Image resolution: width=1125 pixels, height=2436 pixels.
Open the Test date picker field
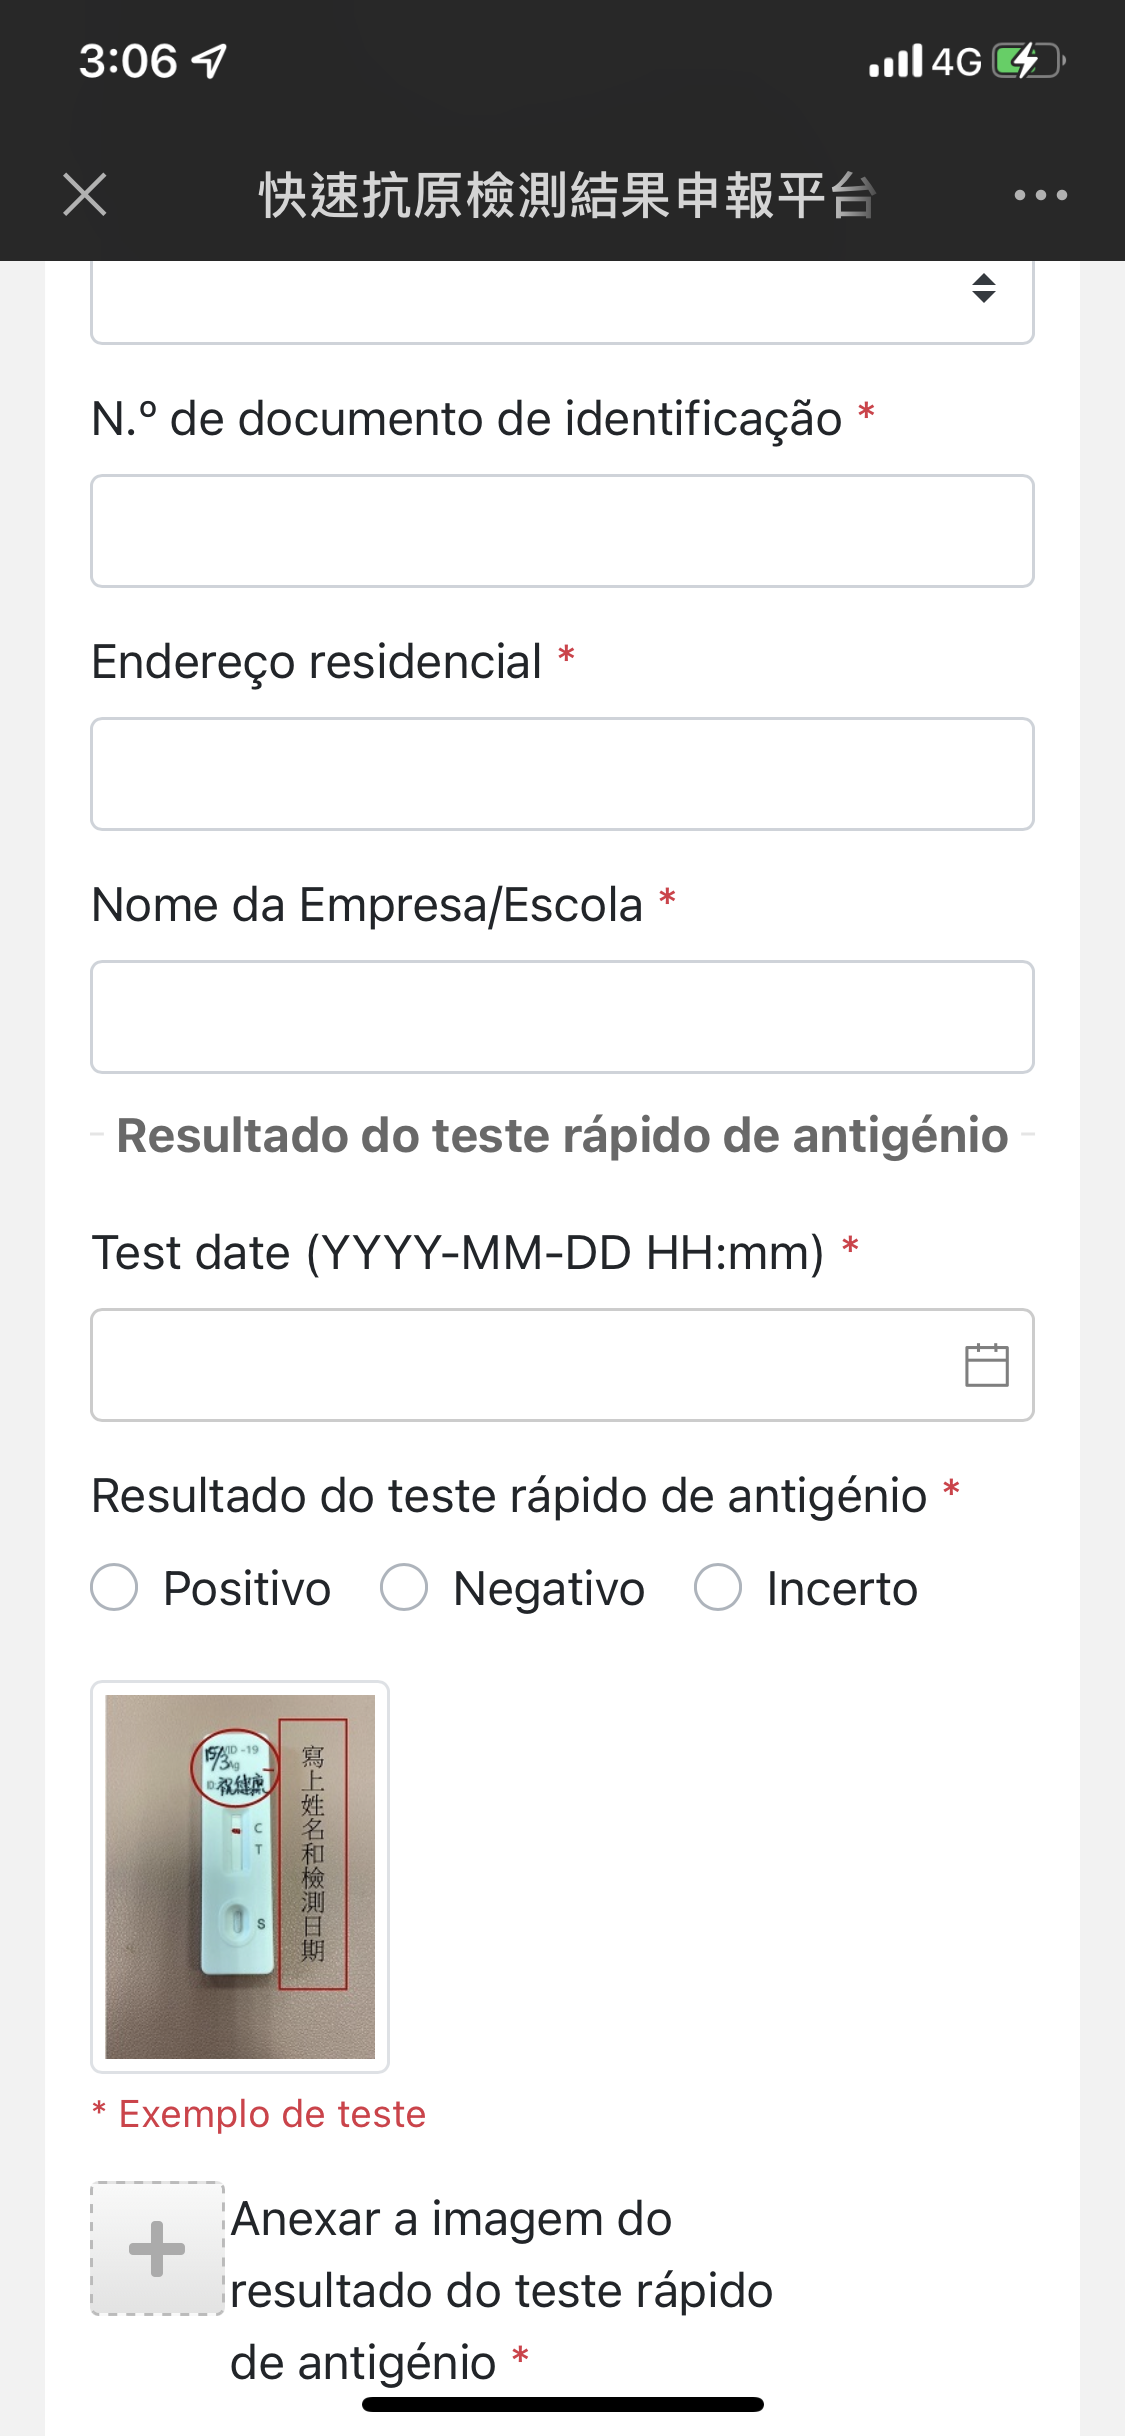[x=520, y=1365]
